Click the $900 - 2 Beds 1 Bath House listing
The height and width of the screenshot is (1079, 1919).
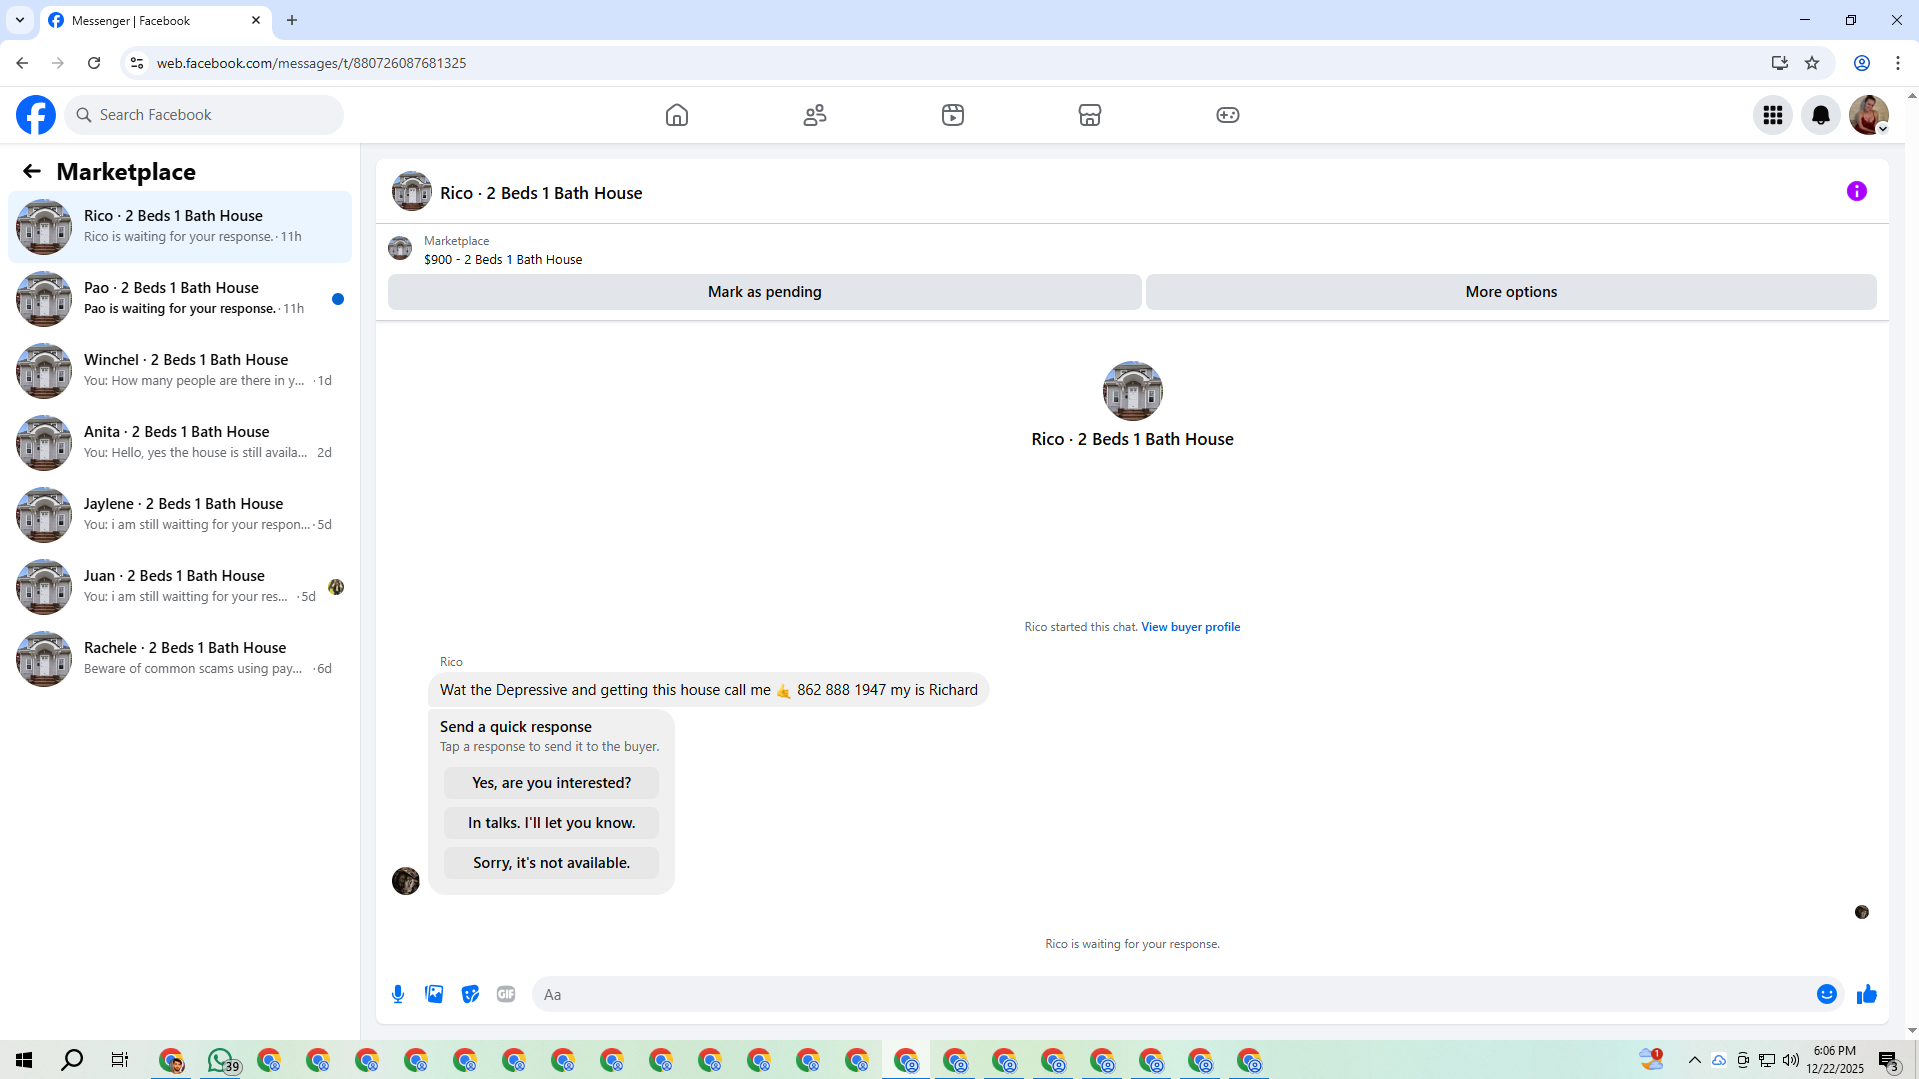503,260
